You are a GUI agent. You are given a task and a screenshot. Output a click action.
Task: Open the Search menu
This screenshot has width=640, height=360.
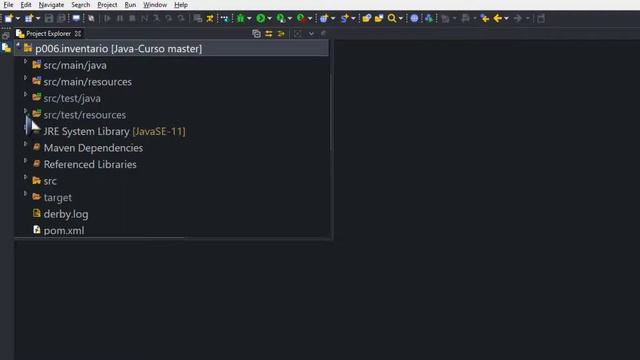(80, 5)
